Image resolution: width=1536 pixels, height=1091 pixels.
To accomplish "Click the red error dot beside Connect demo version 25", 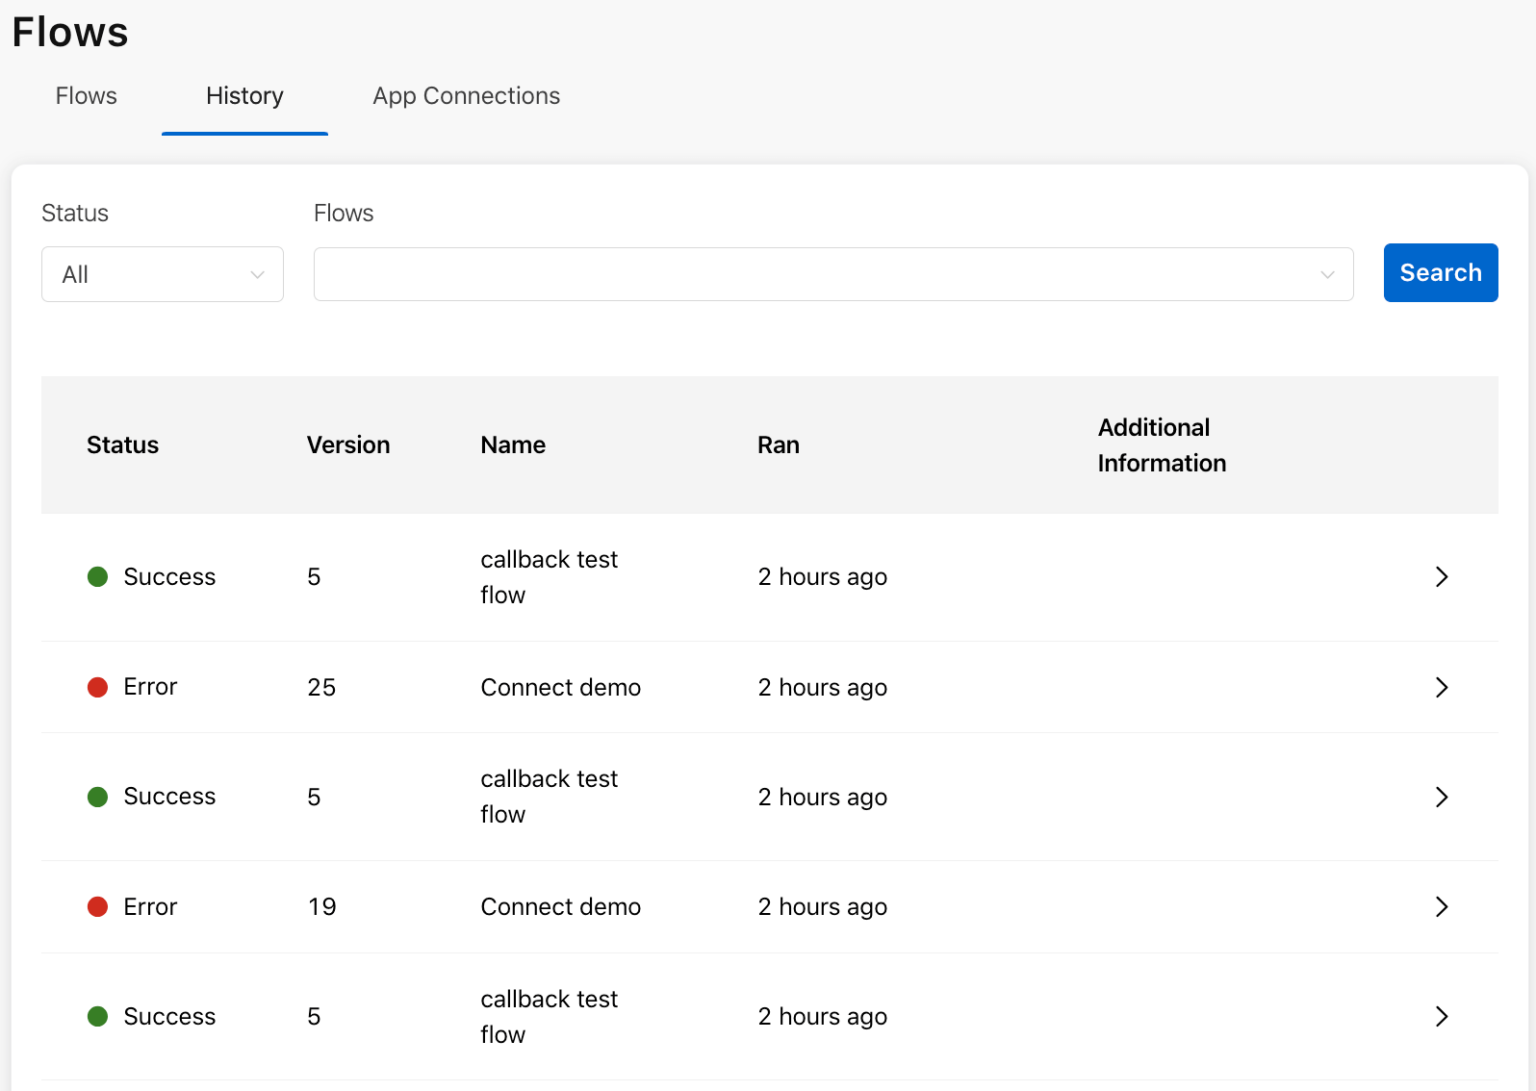I will pyautogui.click(x=97, y=687).
